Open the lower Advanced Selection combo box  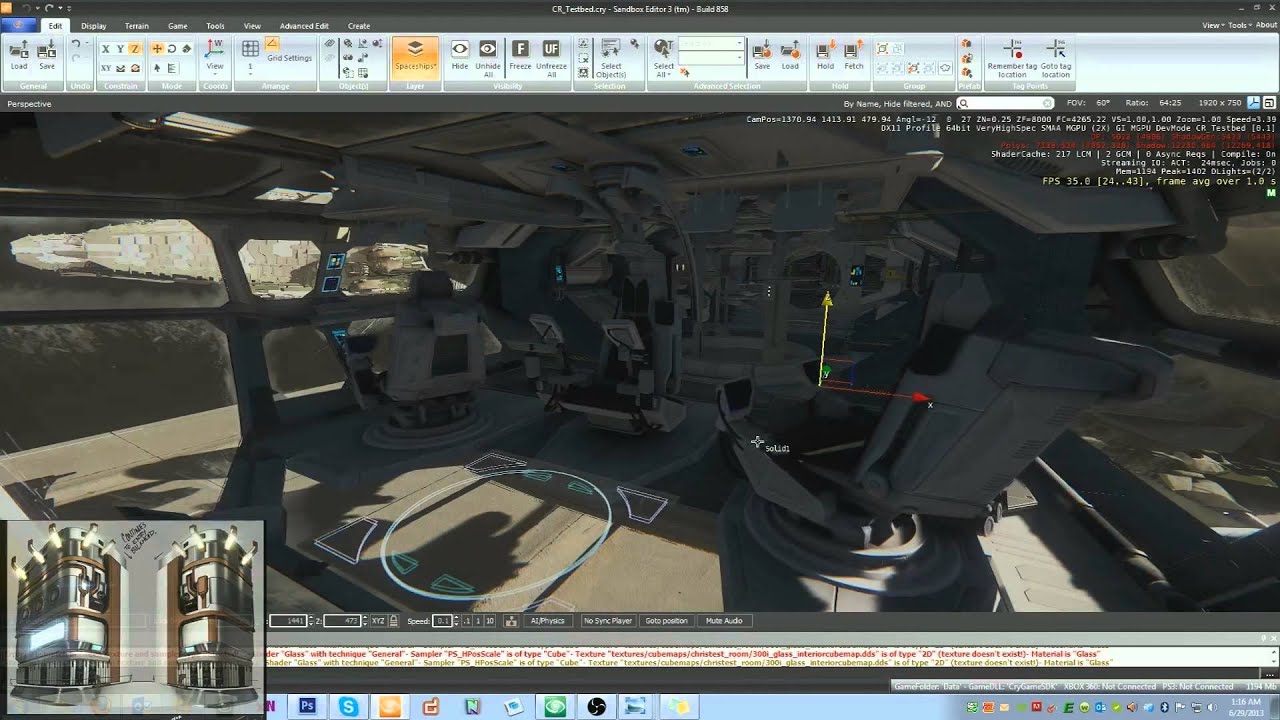coord(711,59)
